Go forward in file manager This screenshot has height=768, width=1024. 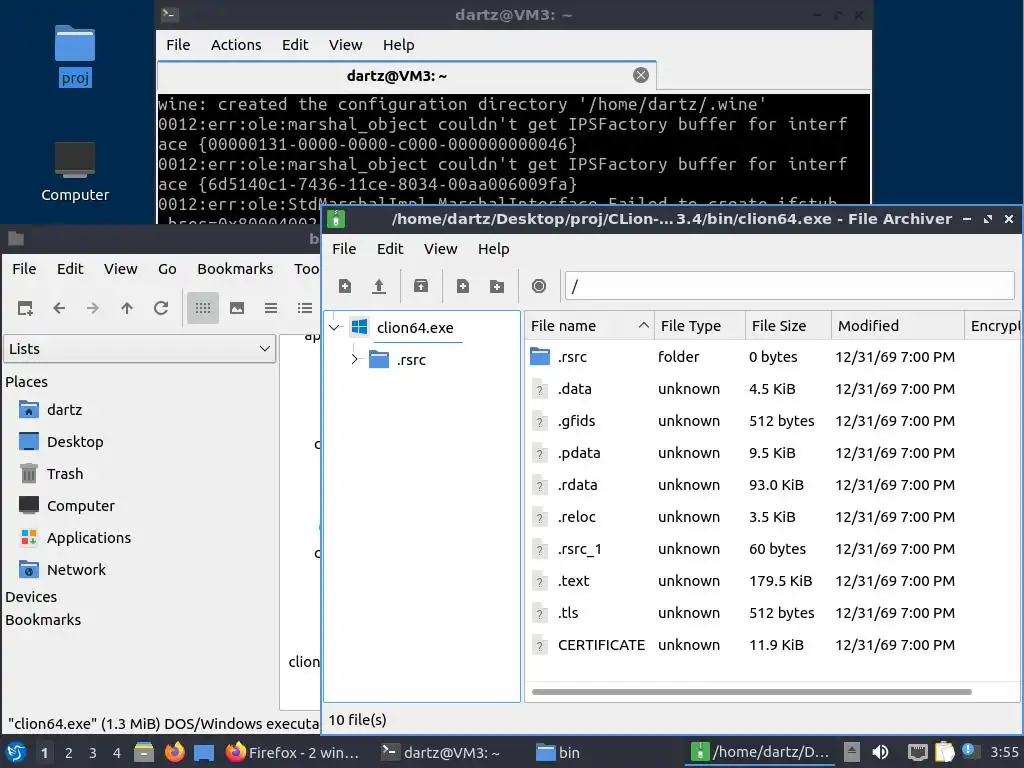click(x=93, y=308)
